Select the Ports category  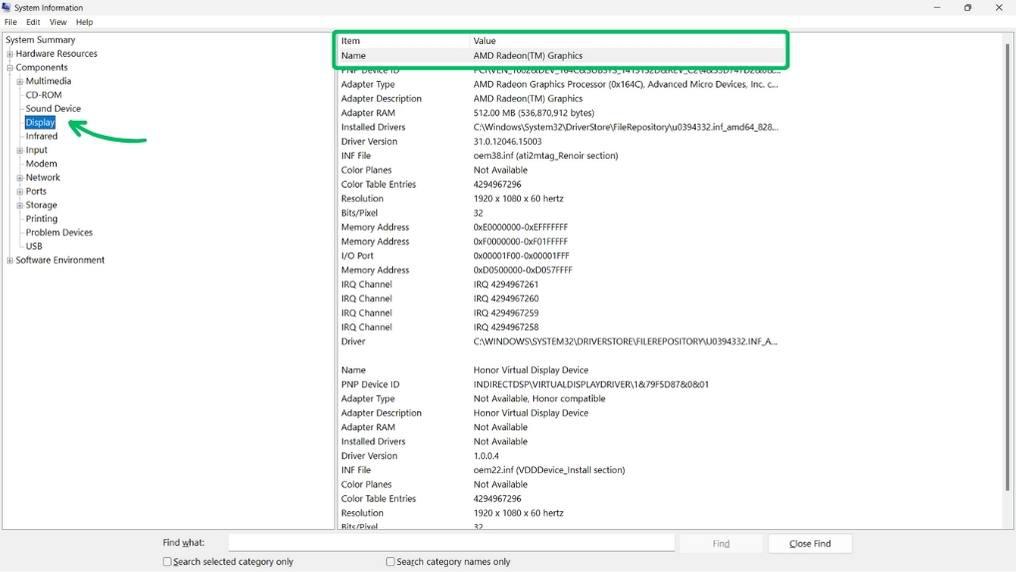pos(36,191)
